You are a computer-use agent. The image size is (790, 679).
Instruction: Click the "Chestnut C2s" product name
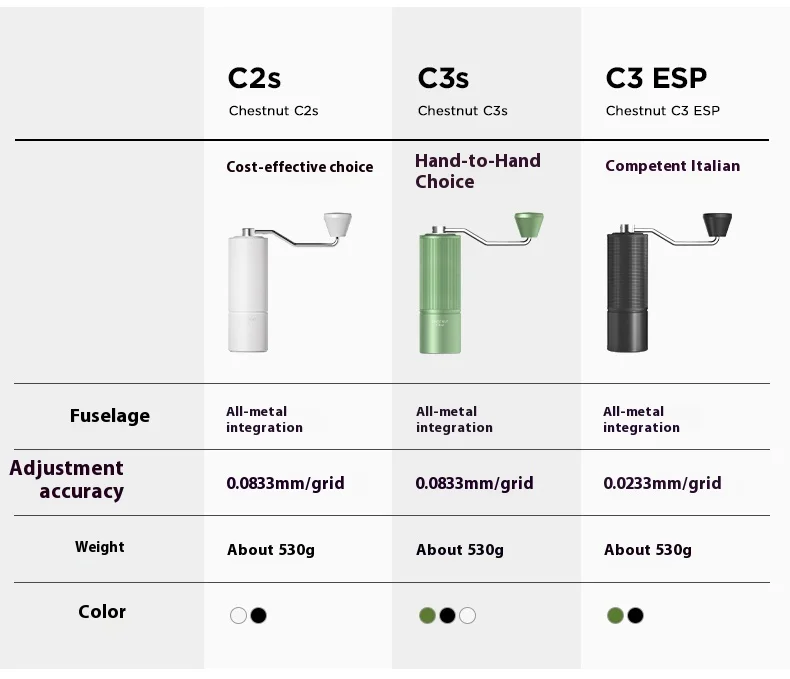point(273,111)
